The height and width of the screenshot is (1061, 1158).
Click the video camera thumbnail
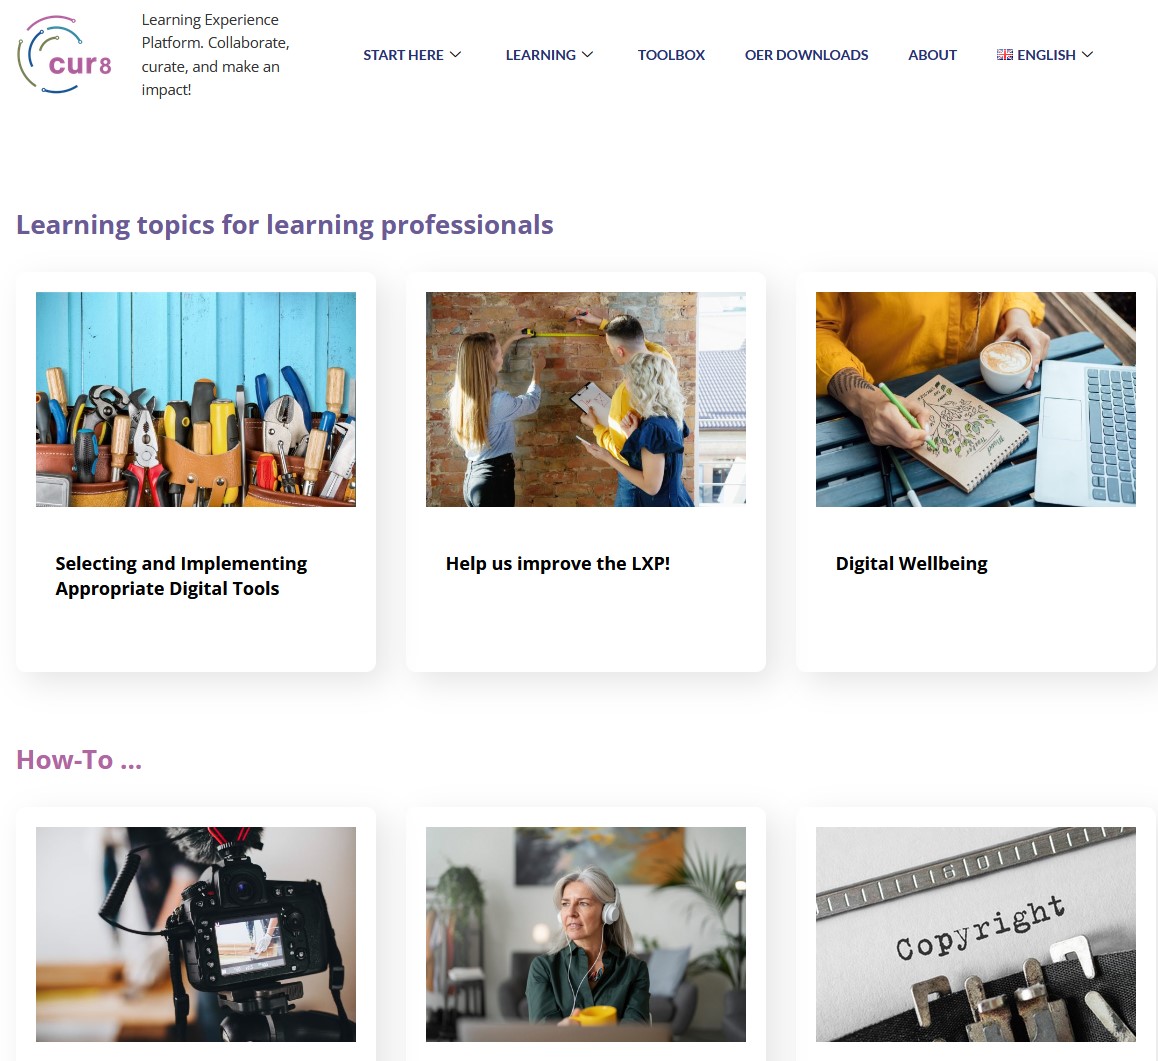(x=196, y=934)
